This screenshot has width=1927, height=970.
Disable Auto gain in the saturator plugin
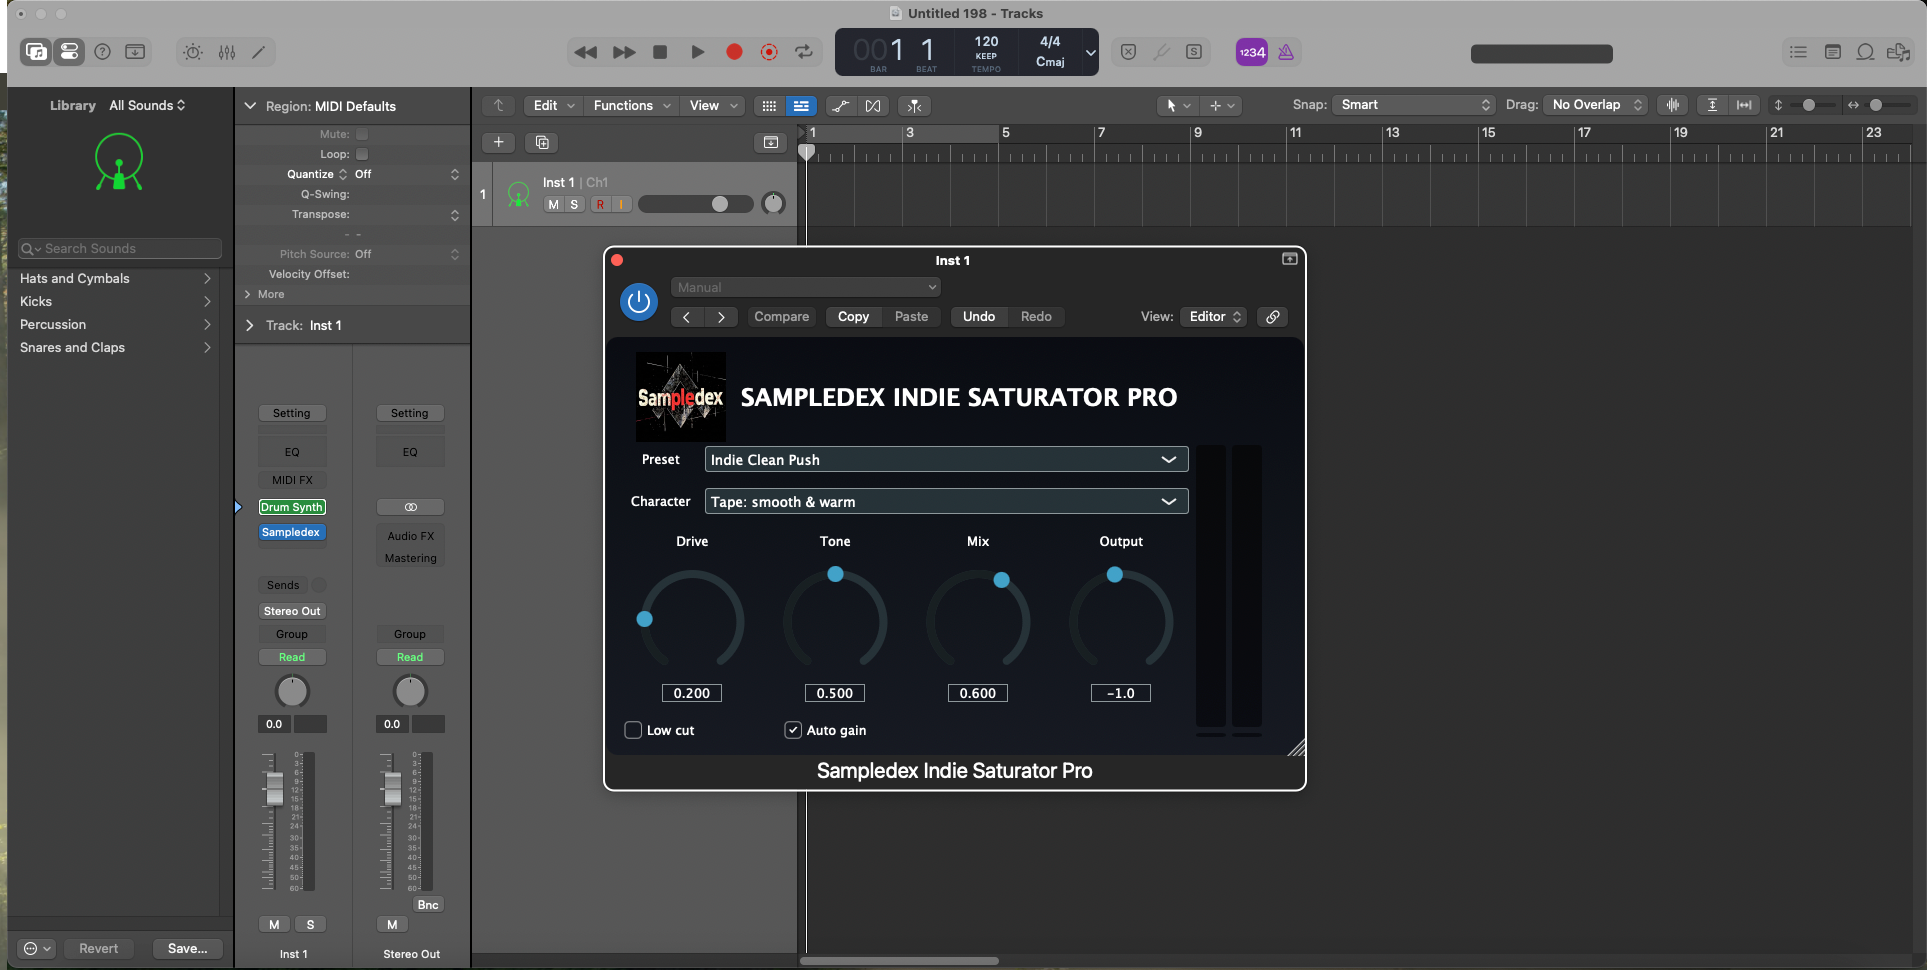[x=793, y=730]
